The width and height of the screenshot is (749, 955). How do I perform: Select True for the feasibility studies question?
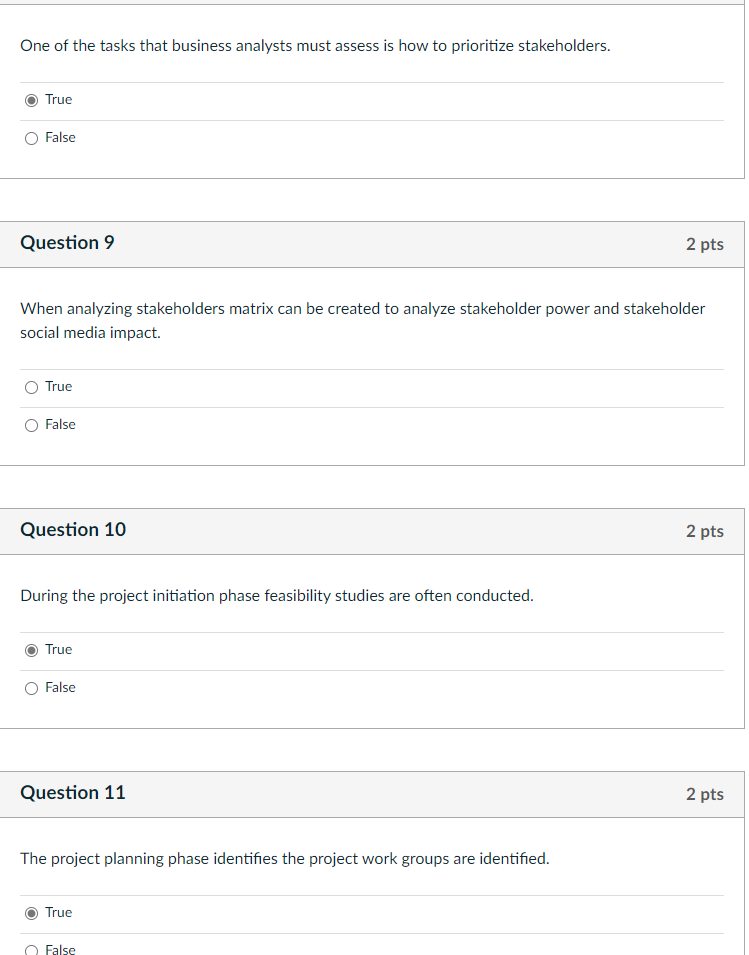(31, 649)
